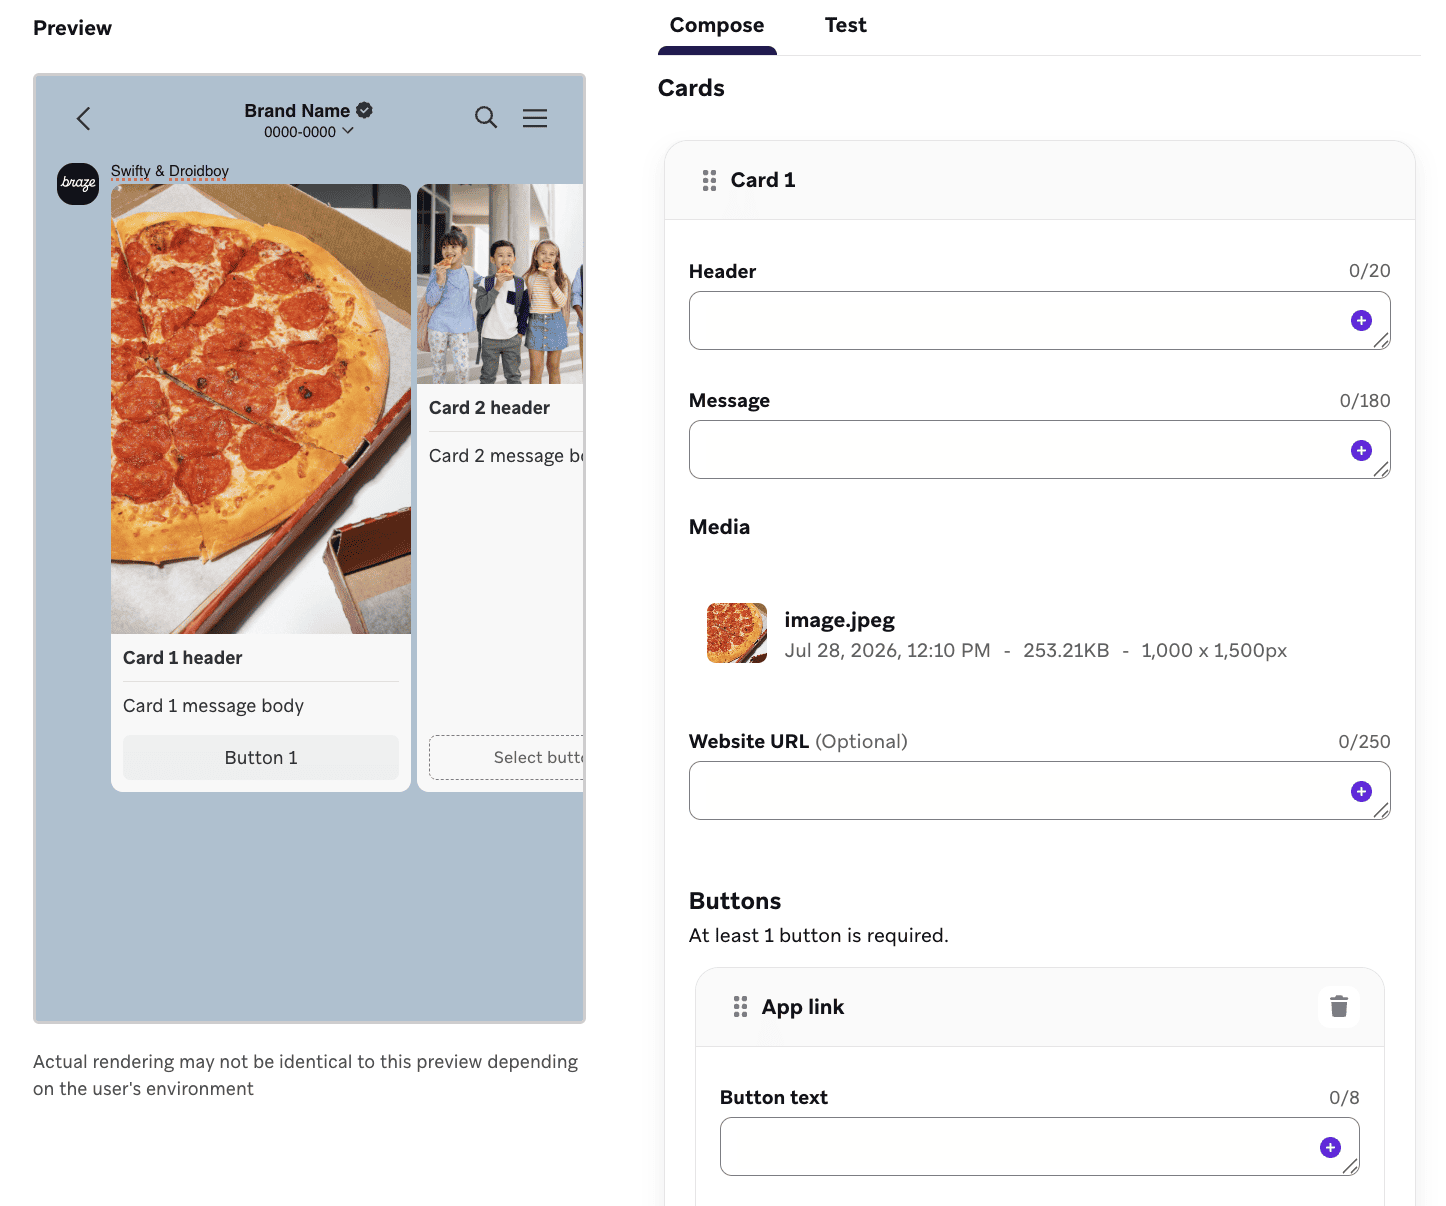Click the 'At least 1 button is required' note

818,936
